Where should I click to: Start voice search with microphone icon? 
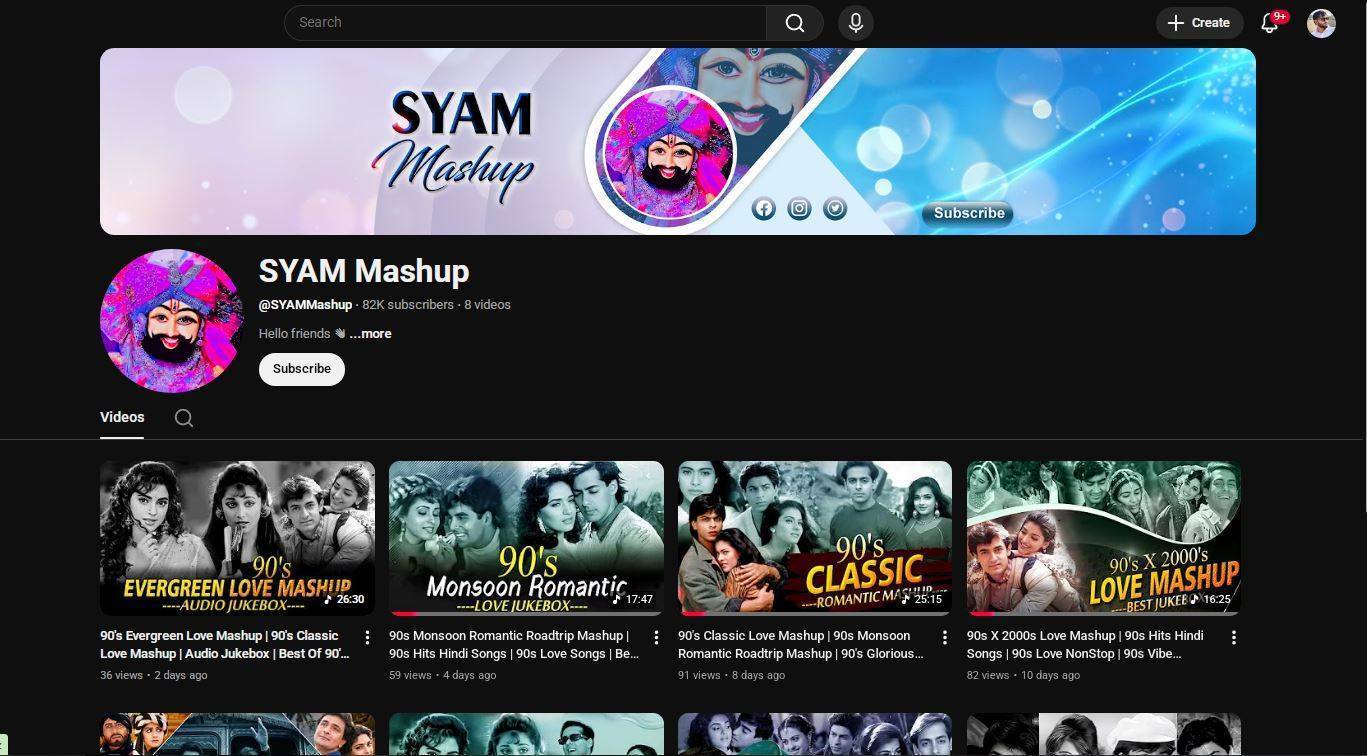click(x=855, y=23)
